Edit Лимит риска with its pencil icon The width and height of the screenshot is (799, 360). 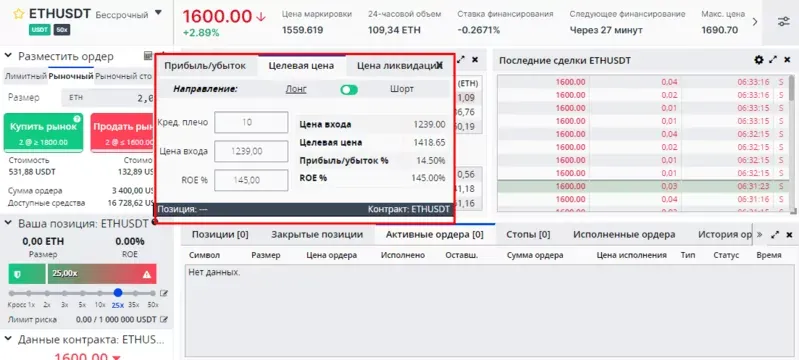(164, 320)
